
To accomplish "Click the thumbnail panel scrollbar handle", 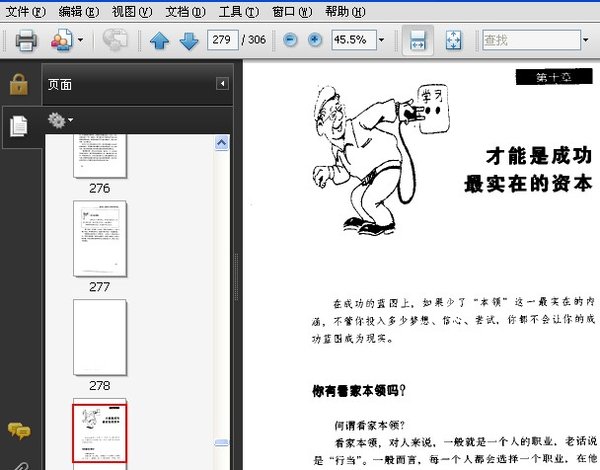I will coord(222,443).
